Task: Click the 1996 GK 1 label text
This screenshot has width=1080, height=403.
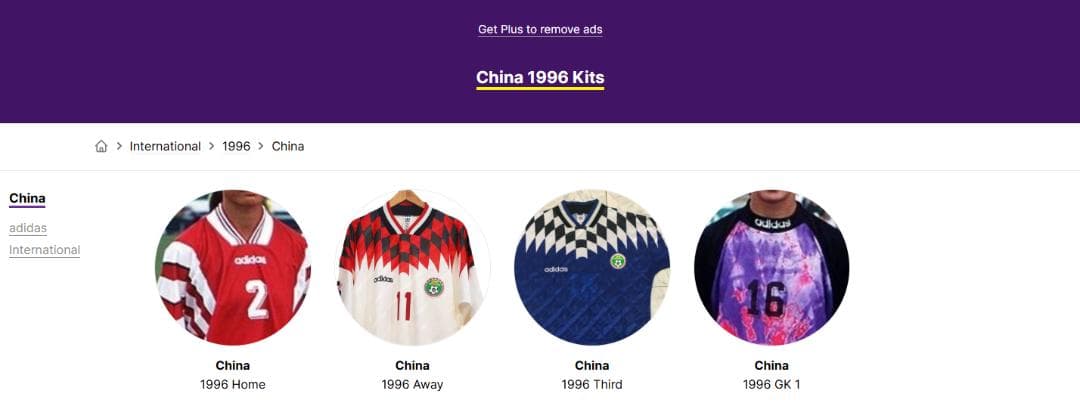Action: [771, 384]
